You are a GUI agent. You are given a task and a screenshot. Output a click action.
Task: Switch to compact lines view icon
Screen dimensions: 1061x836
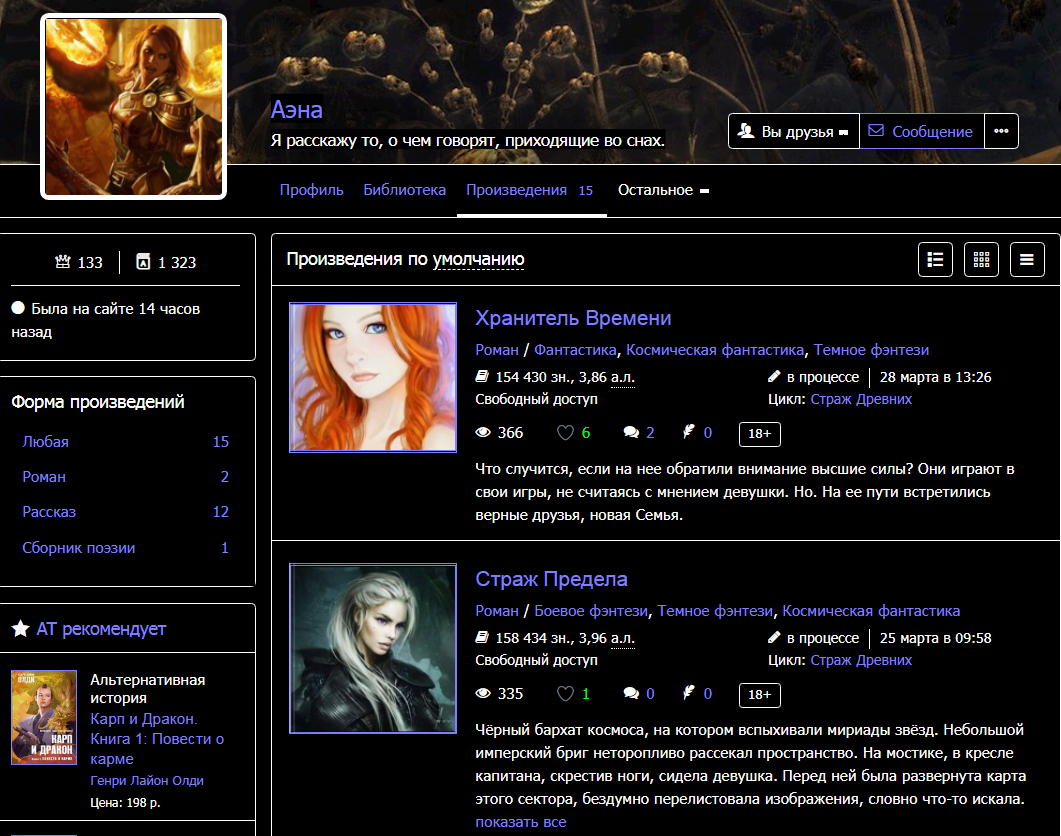[1027, 260]
